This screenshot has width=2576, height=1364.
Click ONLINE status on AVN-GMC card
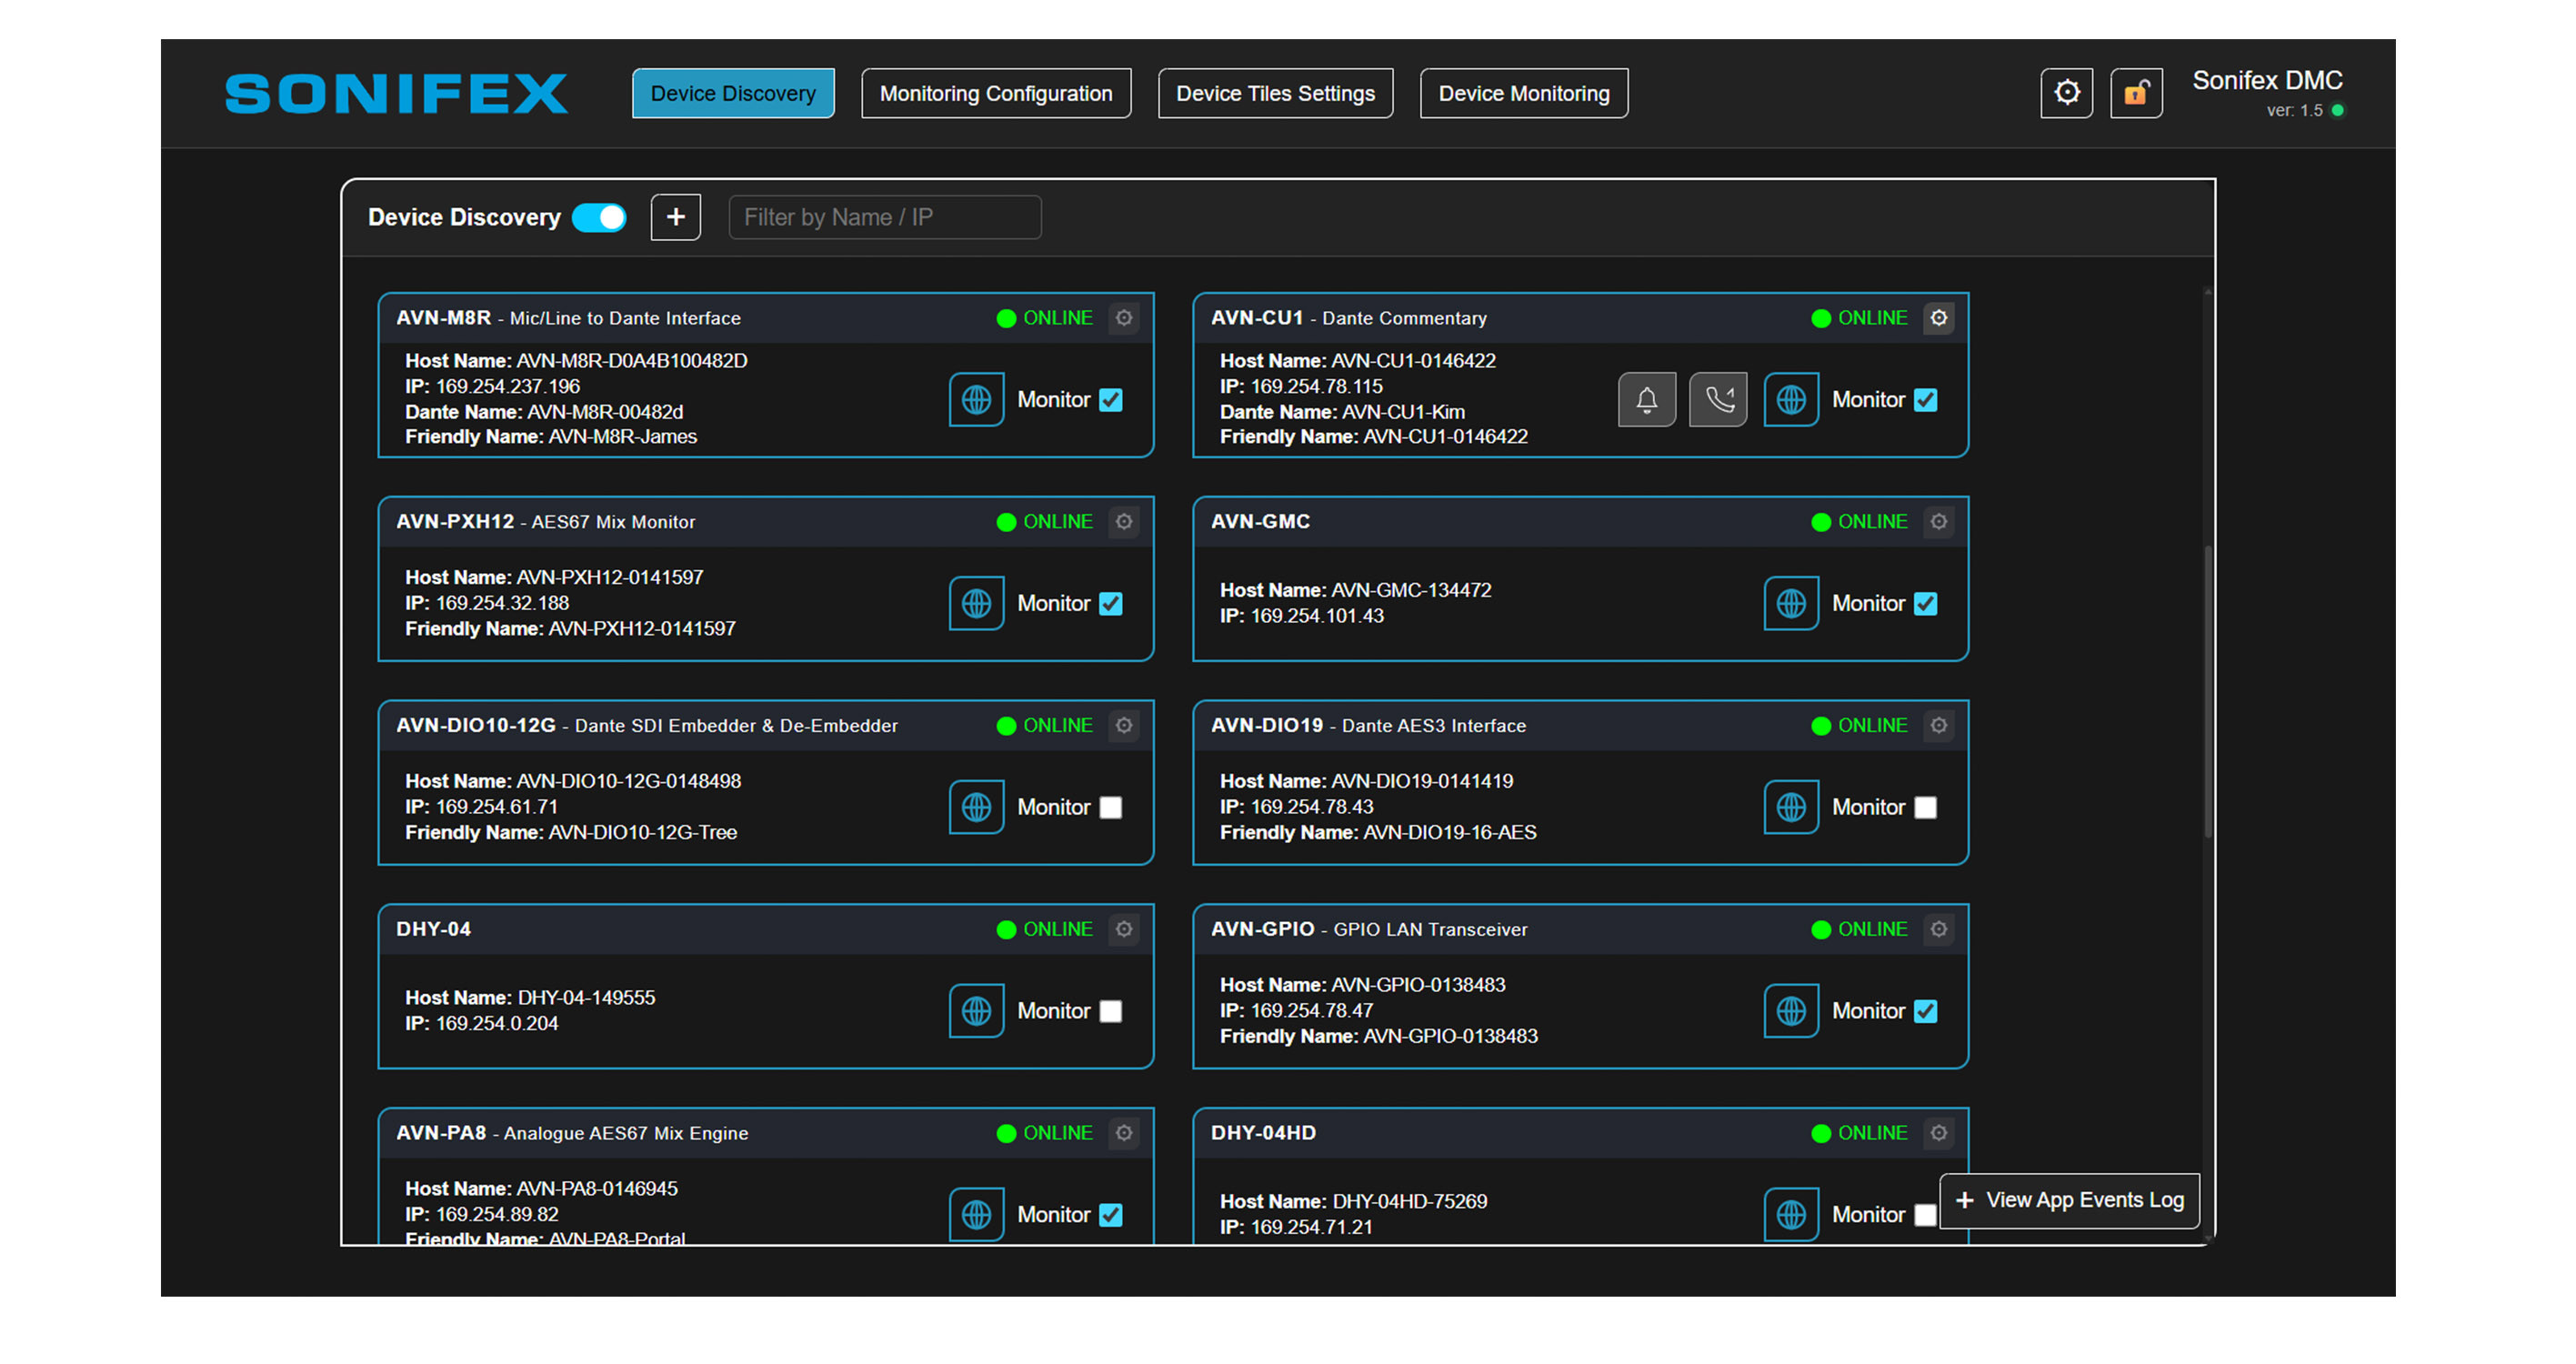[x=1860, y=522]
